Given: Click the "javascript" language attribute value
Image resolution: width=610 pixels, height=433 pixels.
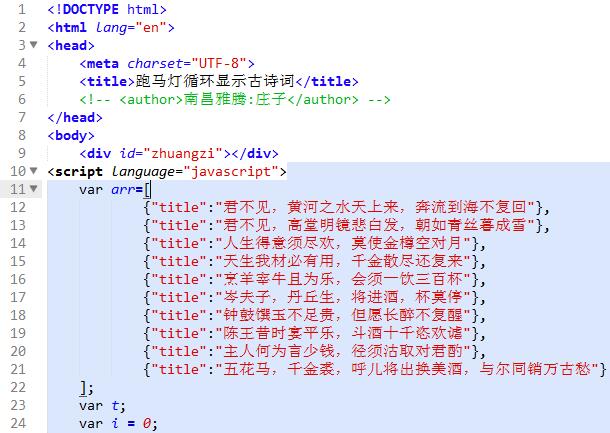Looking at the screenshot, I should click(229, 172).
